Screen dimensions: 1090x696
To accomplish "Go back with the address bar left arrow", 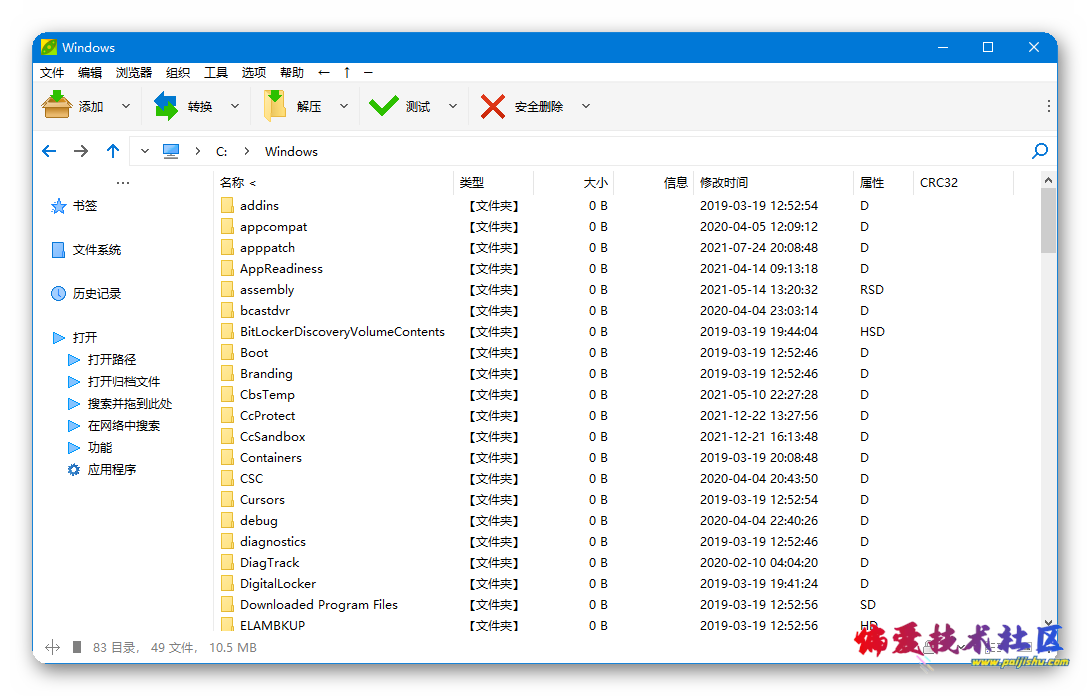I will pos(49,151).
